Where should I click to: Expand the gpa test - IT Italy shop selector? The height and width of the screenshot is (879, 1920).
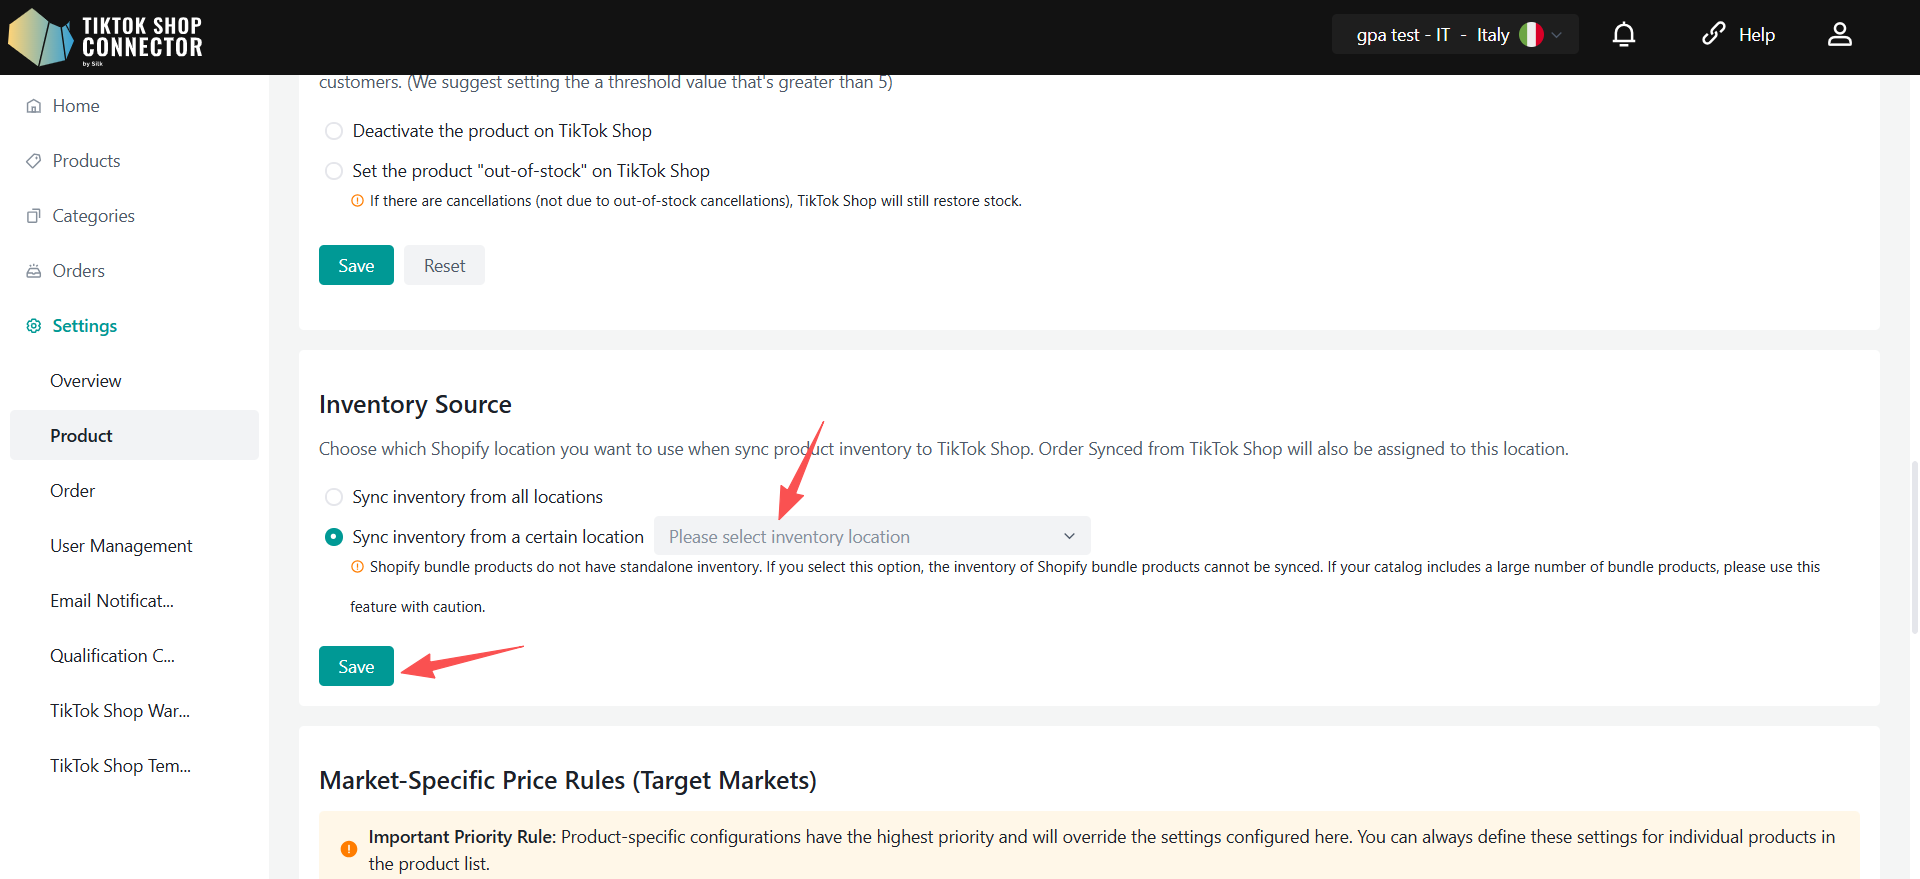tap(1455, 35)
